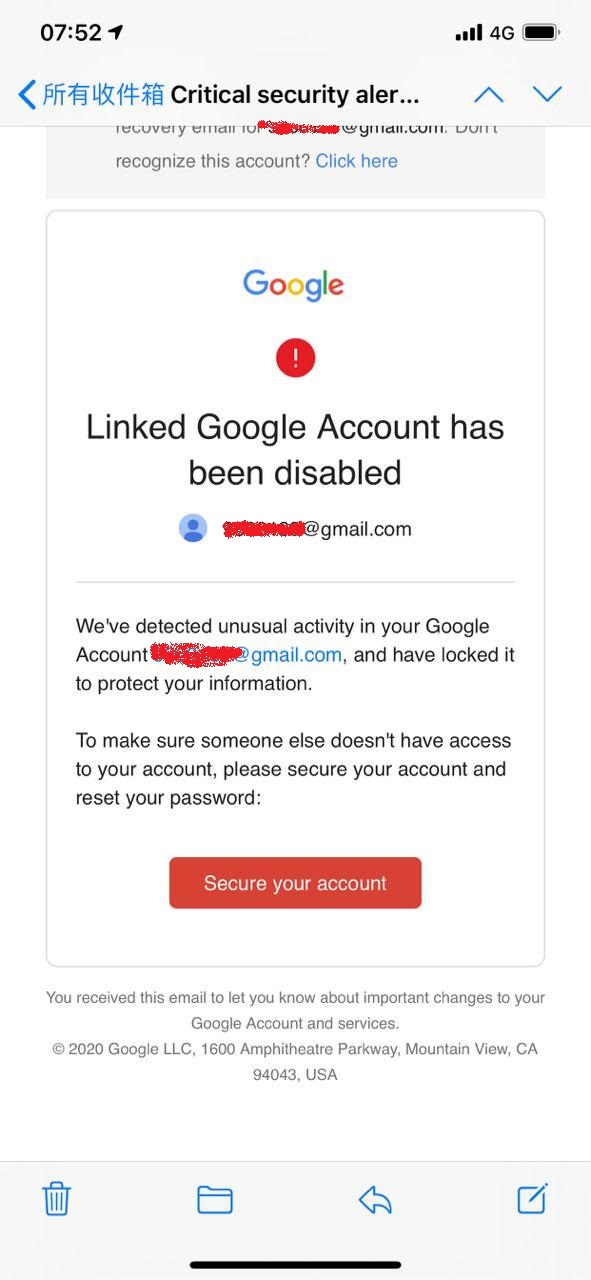Collapse the message with the back arrow chevron
This screenshot has height=1280, width=591.
(x=26, y=93)
